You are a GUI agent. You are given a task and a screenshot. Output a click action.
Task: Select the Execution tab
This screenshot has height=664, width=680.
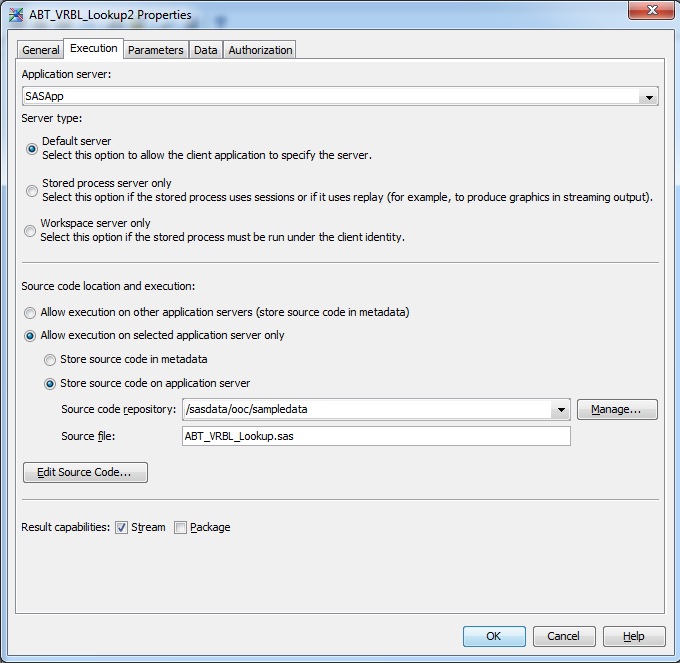(x=94, y=48)
